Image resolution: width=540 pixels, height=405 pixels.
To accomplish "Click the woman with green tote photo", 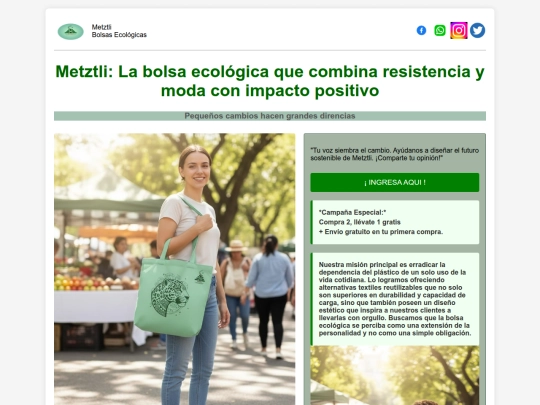I will point(175,269).
